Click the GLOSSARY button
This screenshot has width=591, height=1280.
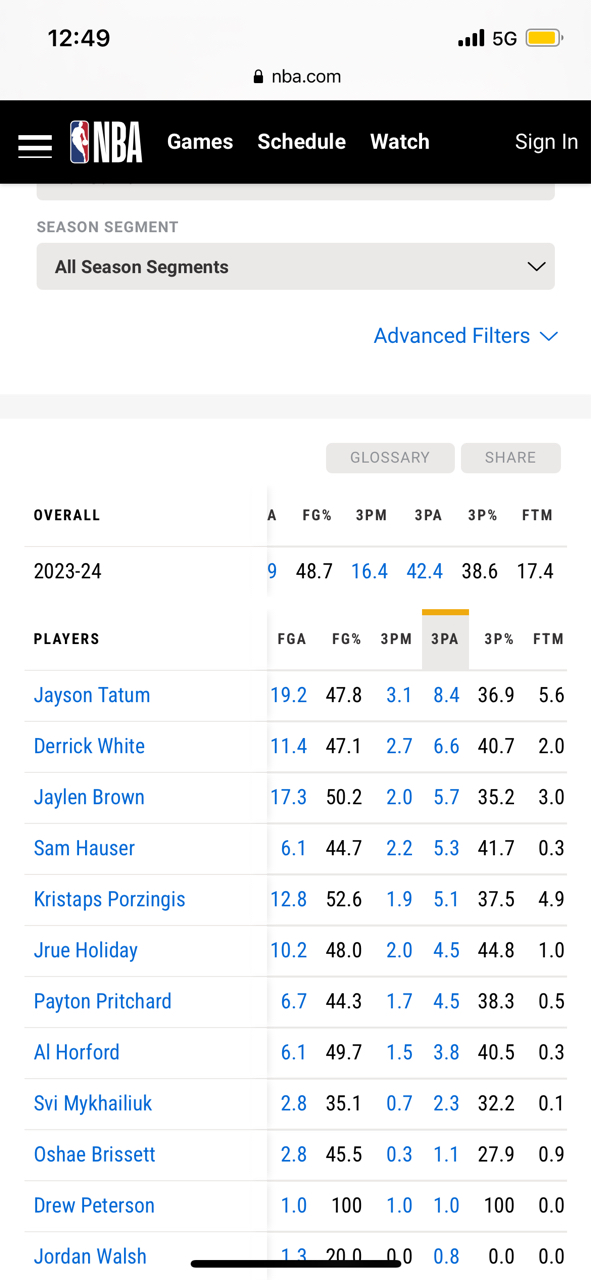[390, 458]
